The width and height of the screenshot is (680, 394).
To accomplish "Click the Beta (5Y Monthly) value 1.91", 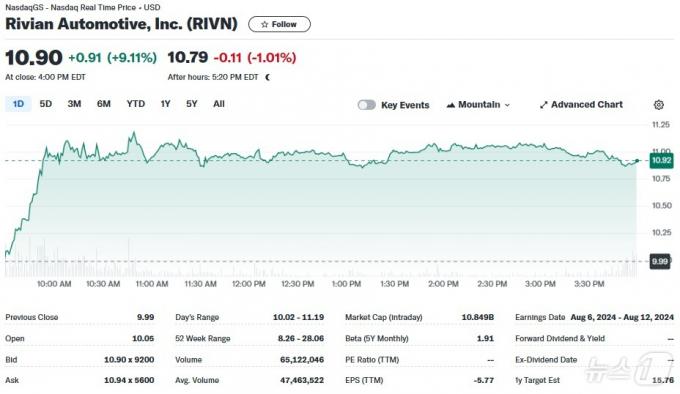I will click(x=485, y=339).
